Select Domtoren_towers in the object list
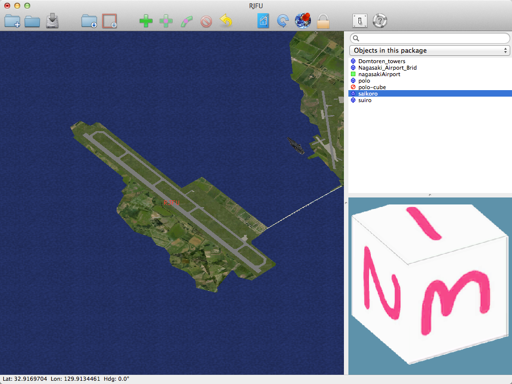Screen dimensions: 512x384 [382, 61]
